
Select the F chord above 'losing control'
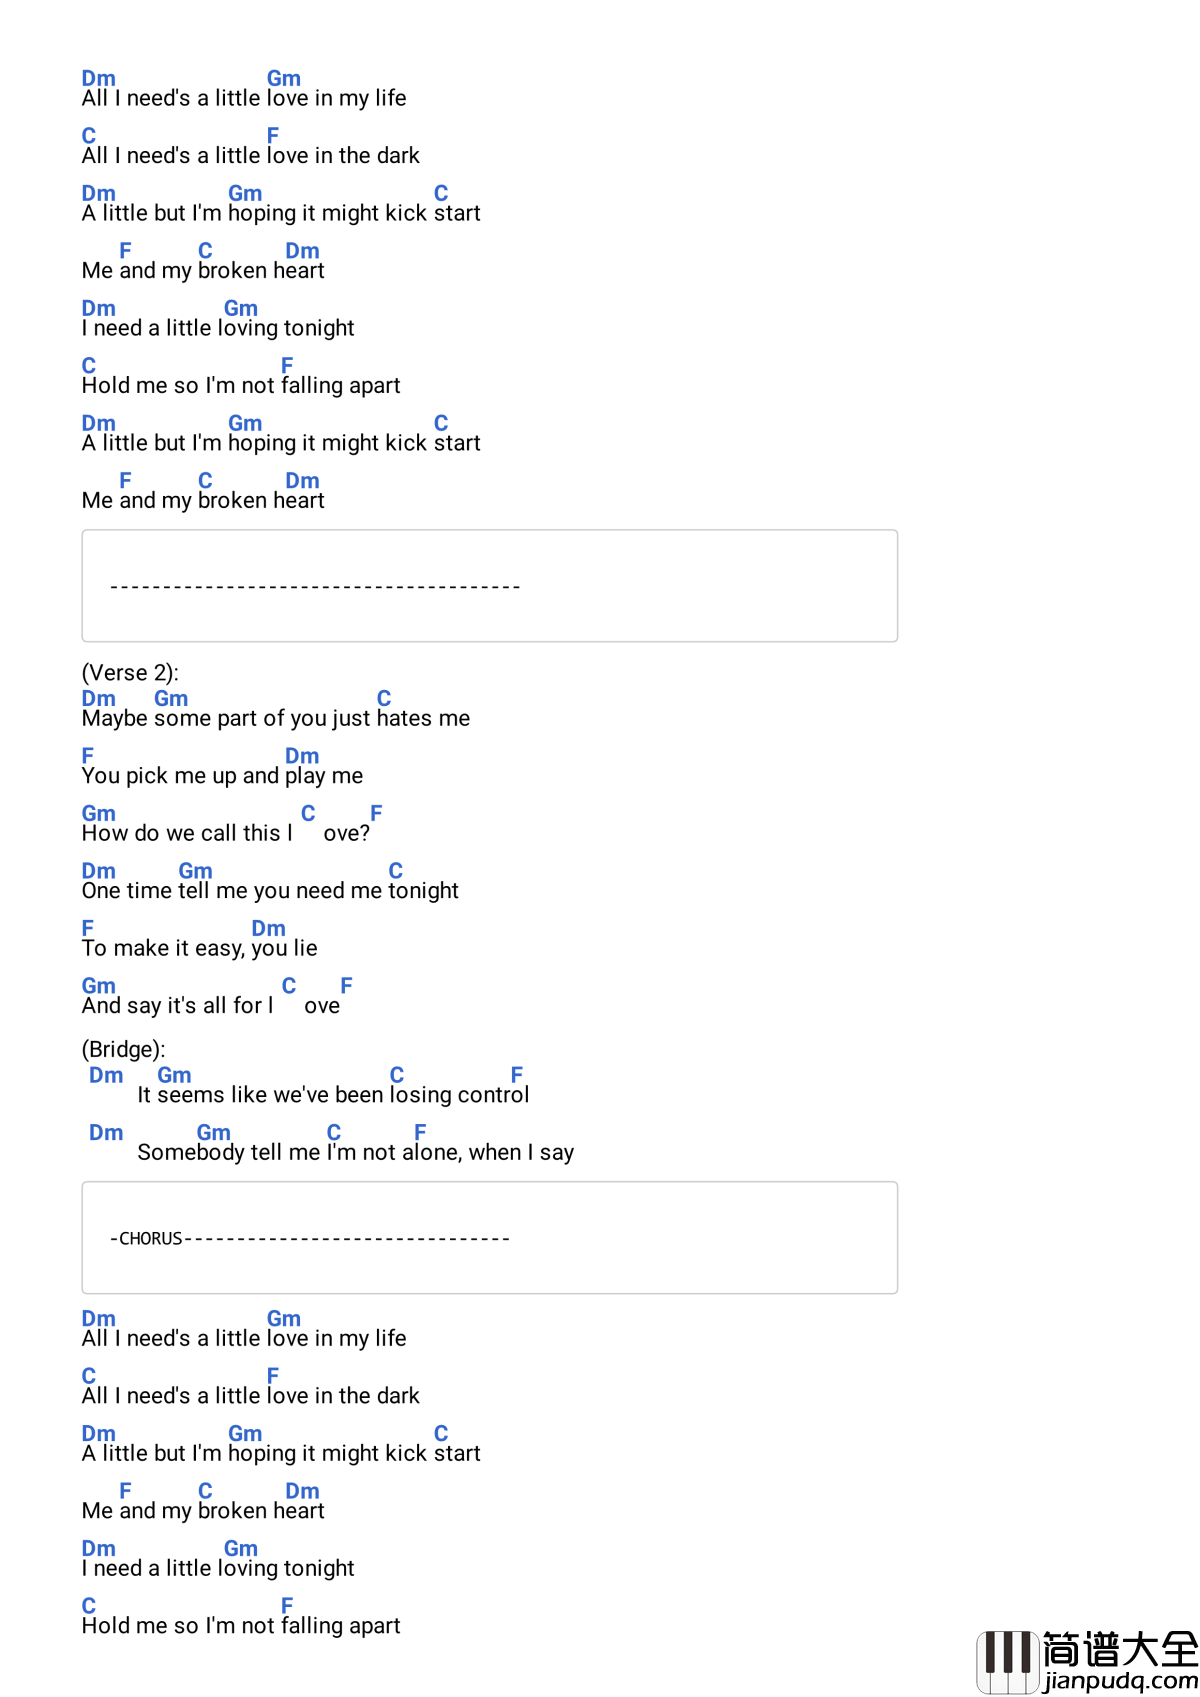[x=517, y=1075]
